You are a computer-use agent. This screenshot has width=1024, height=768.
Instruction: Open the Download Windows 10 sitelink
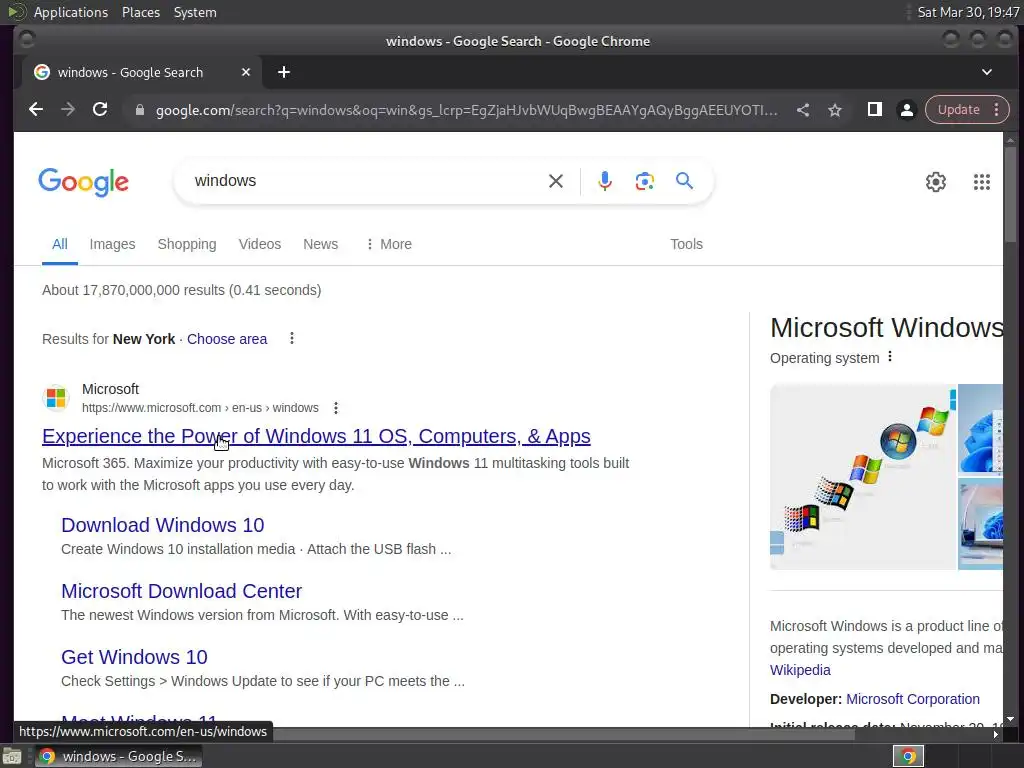click(163, 525)
